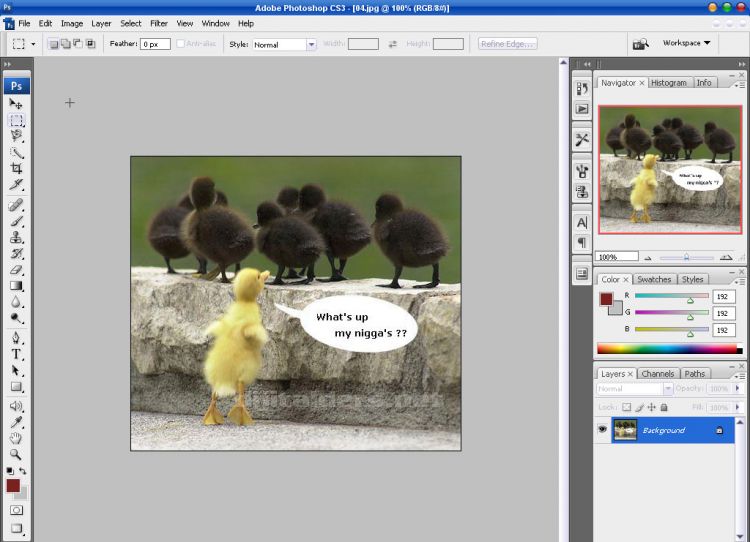
Task: Click the Navigator zoom percentage field
Action: (617, 257)
